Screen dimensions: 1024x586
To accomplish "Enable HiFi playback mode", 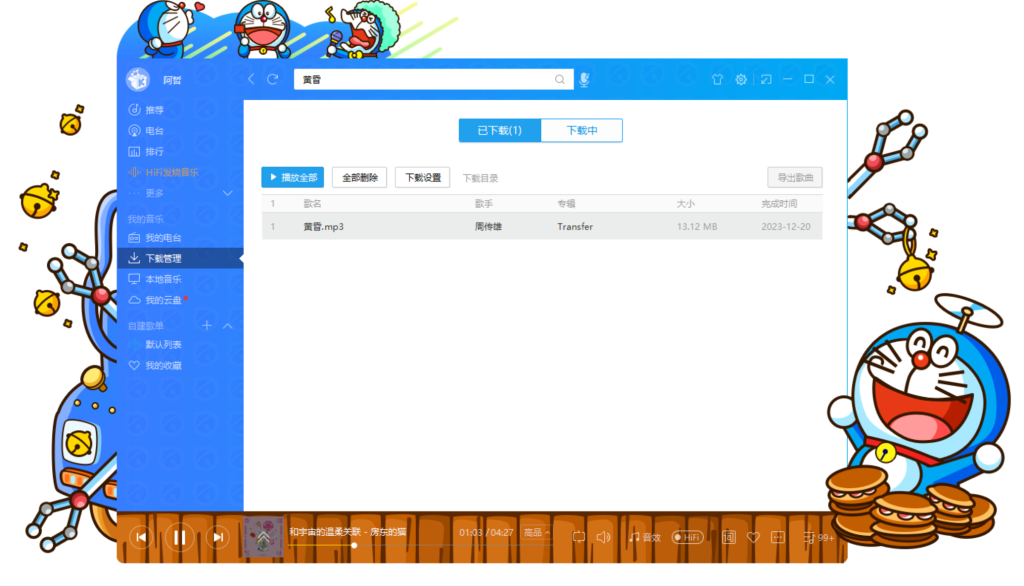I will click(686, 537).
